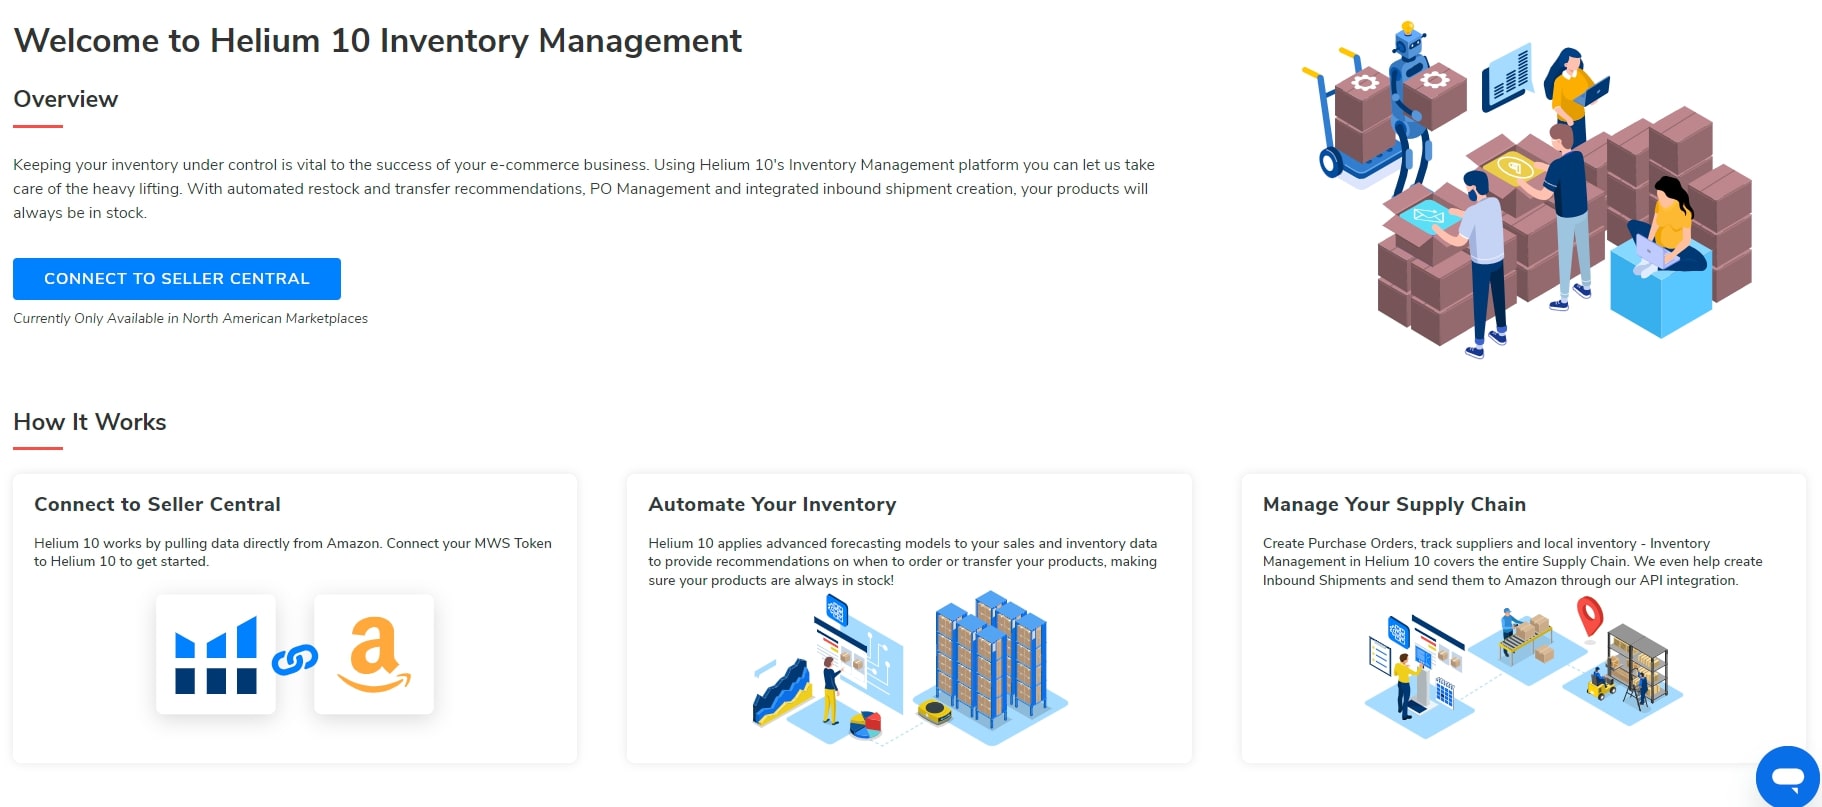Click the How It Works heading
1822x807 pixels.
coord(90,422)
